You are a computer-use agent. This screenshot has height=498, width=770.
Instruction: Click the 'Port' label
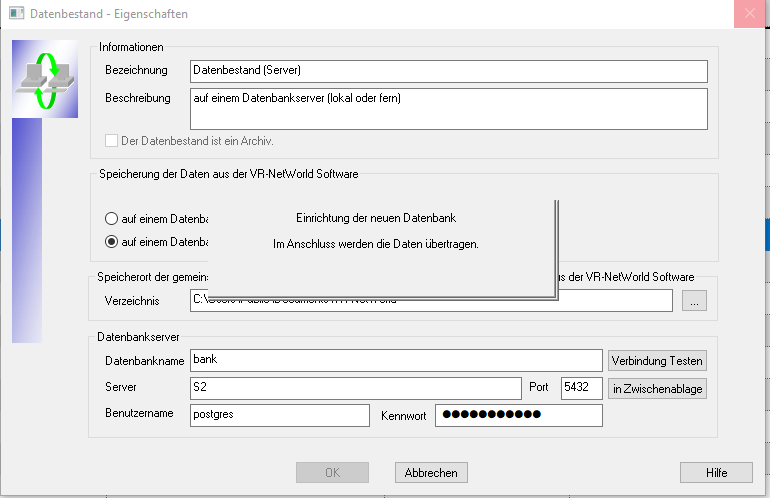[539, 387]
